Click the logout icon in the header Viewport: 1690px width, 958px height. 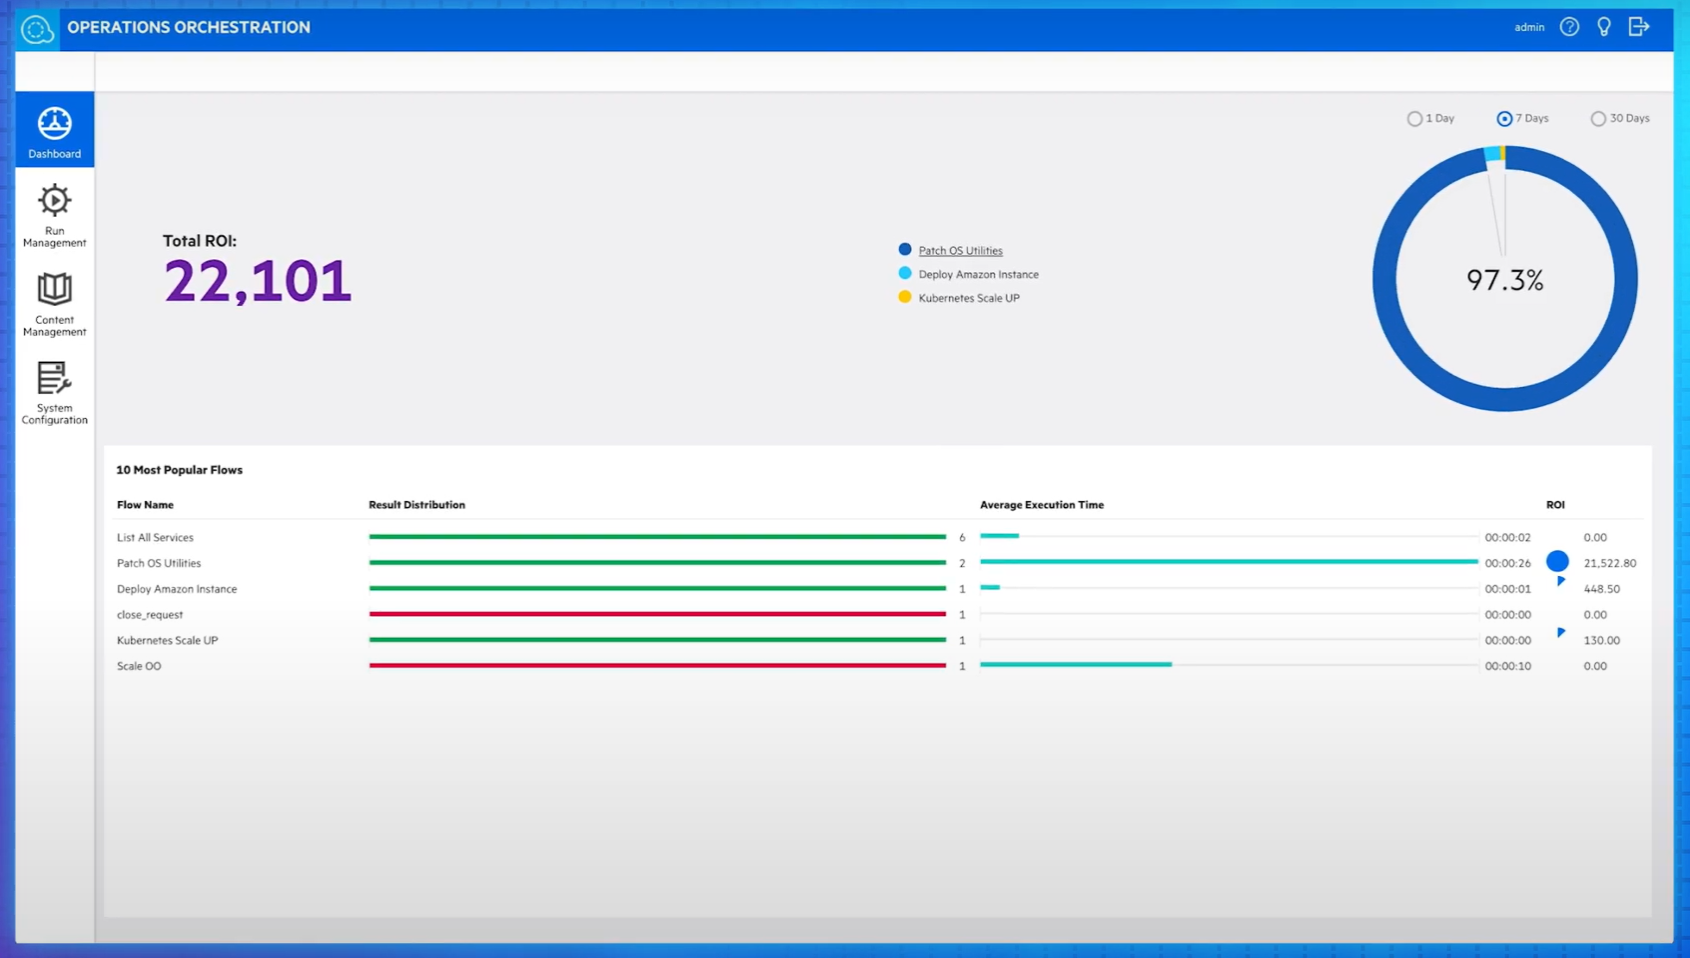point(1640,27)
